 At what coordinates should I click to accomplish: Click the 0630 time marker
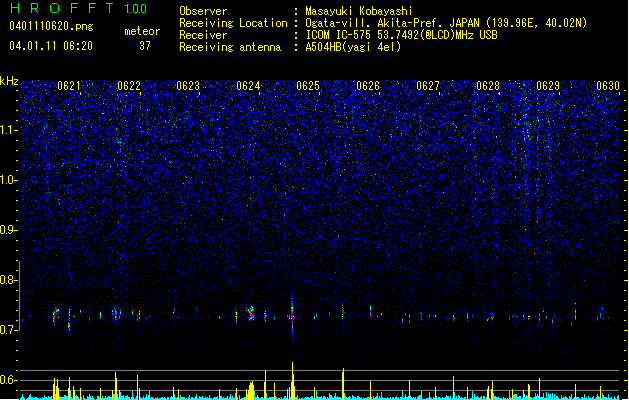(608, 86)
